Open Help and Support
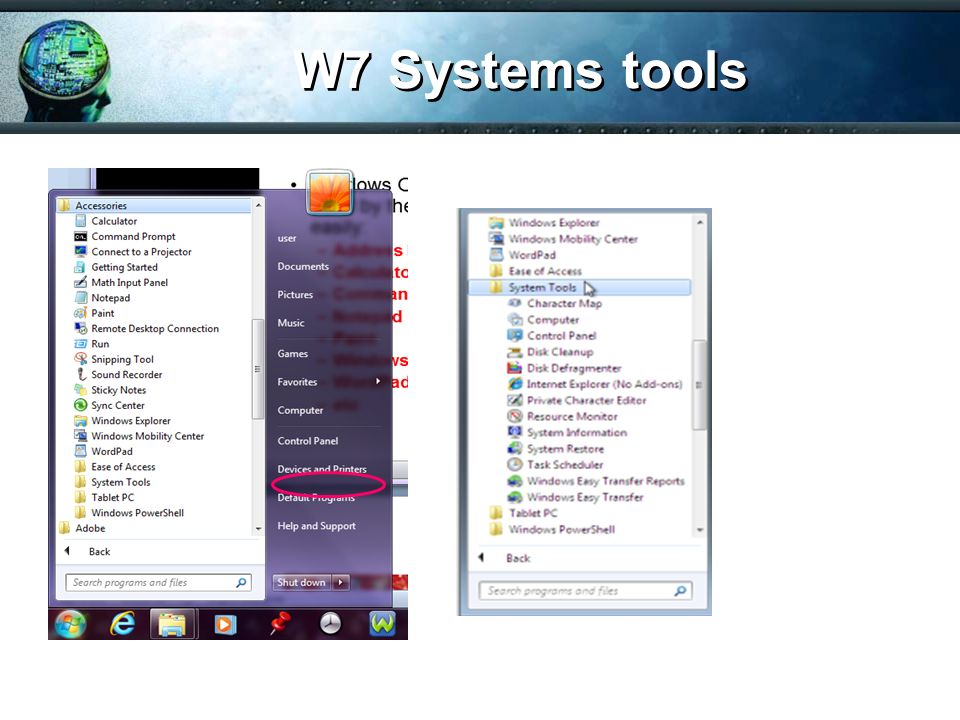Image resolution: width=960 pixels, height=720 pixels. pyautogui.click(x=317, y=526)
